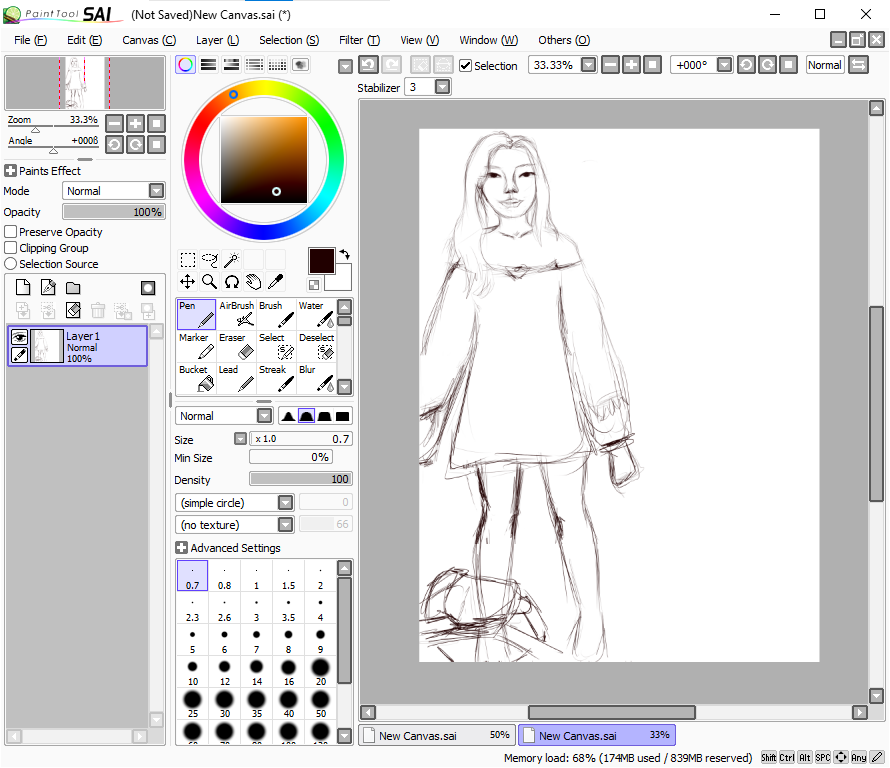
Task: Click navigator zoom-out minus button
Action: pyautogui.click(x=114, y=123)
